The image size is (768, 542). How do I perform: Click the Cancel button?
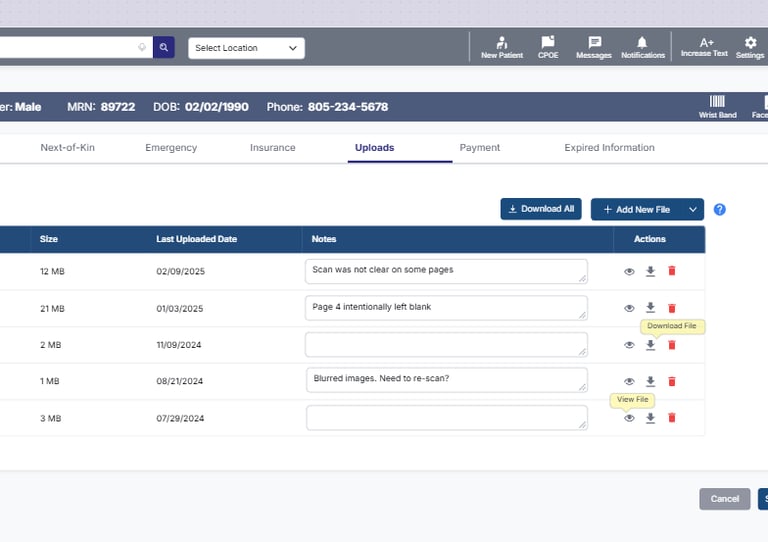point(724,499)
